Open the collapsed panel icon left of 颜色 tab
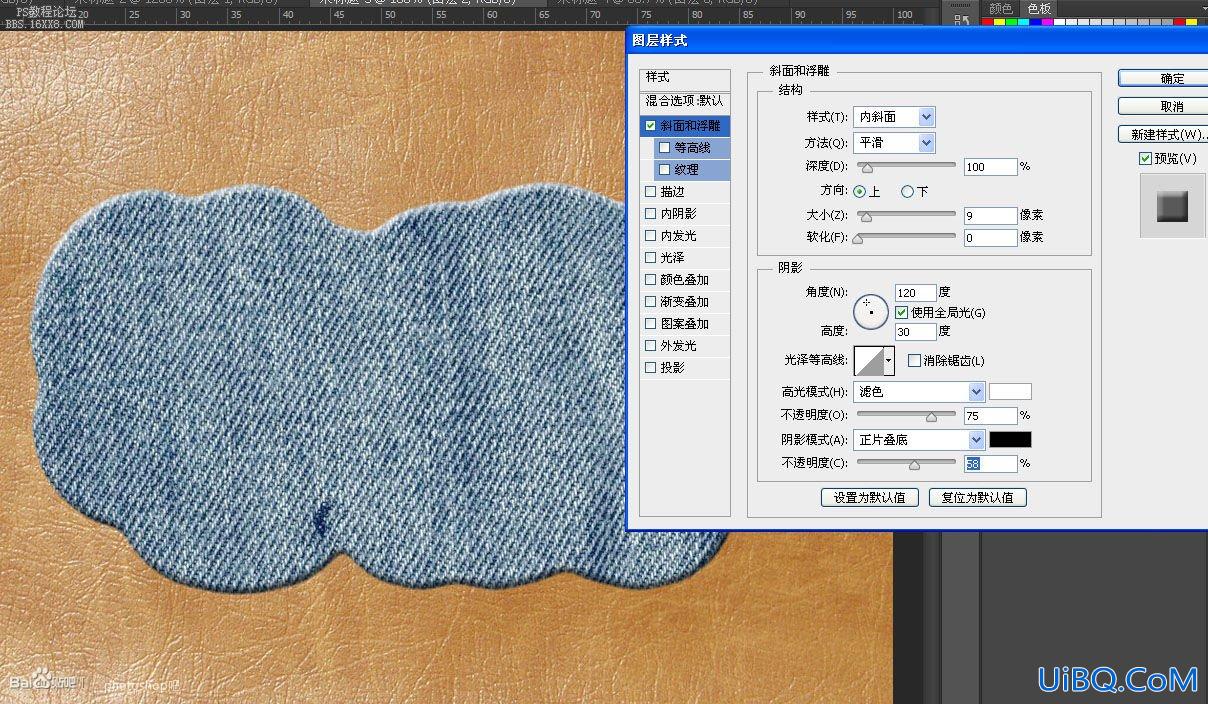Viewport: 1208px width, 704px height. tap(962, 19)
